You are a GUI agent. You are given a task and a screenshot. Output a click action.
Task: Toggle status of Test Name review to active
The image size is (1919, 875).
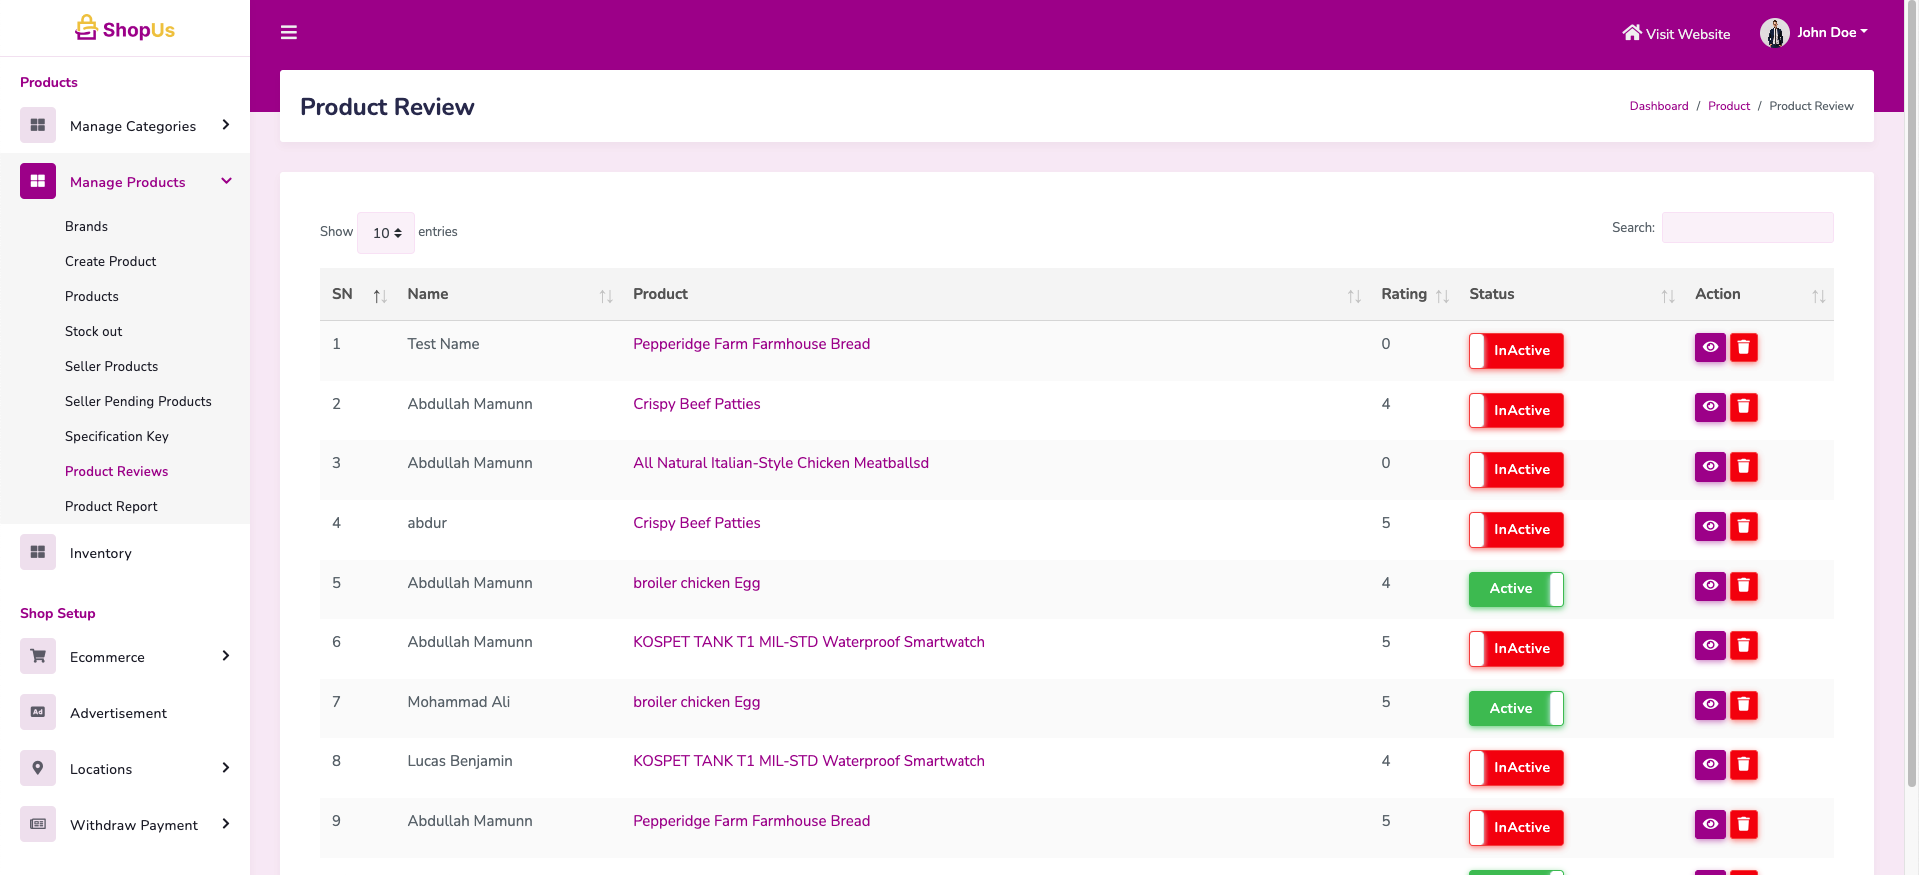pyautogui.click(x=1515, y=351)
